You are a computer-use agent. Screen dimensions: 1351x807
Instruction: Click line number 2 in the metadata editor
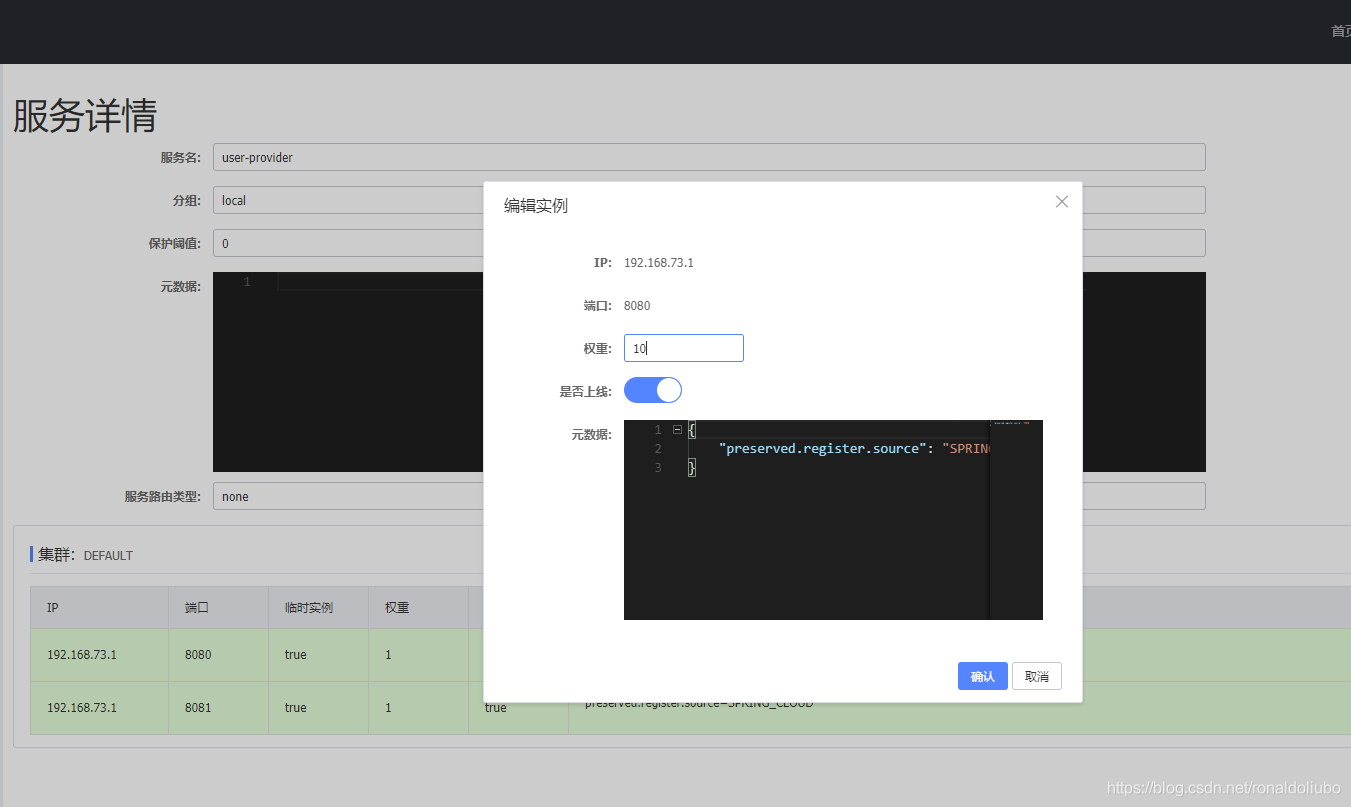click(x=657, y=448)
